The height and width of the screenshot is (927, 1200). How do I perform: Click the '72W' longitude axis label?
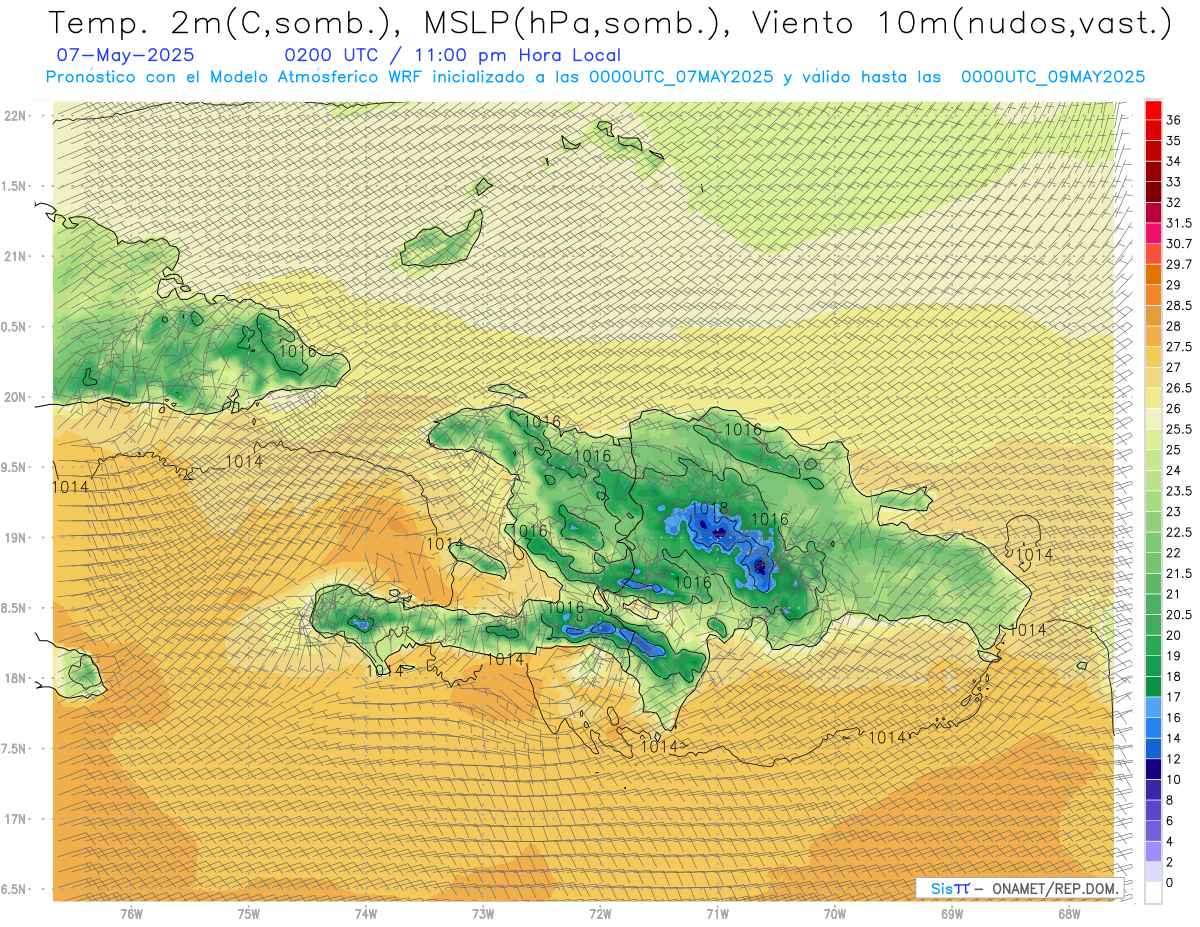click(x=600, y=914)
